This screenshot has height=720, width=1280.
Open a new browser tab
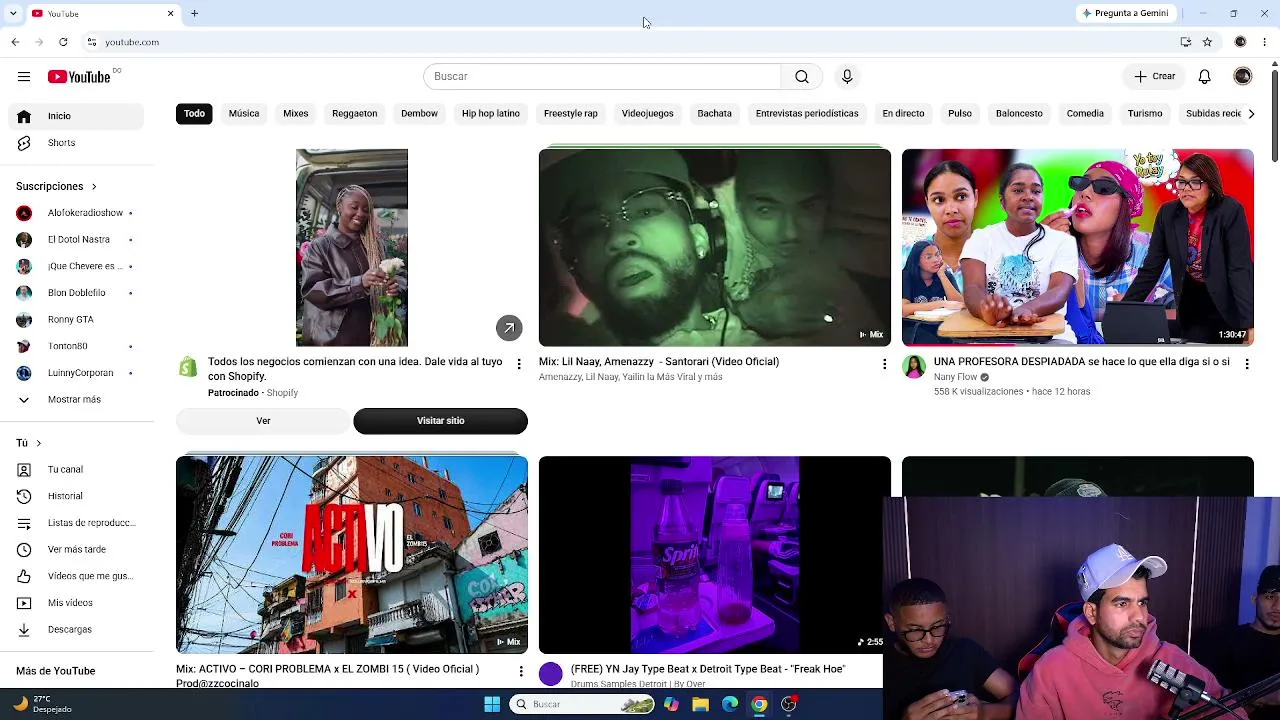click(x=195, y=13)
